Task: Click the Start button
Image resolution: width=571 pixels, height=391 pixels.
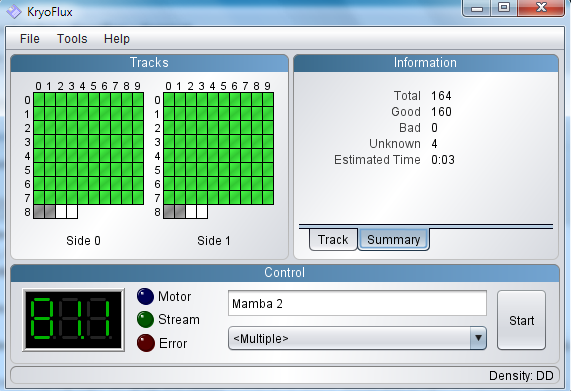Action: (x=521, y=320)
